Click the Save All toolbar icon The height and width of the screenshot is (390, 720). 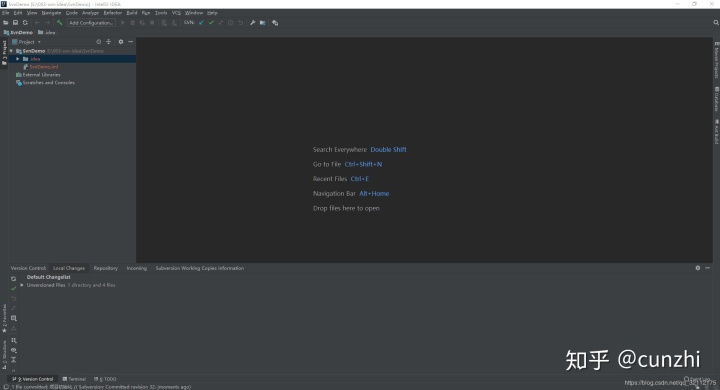point(15,23)
